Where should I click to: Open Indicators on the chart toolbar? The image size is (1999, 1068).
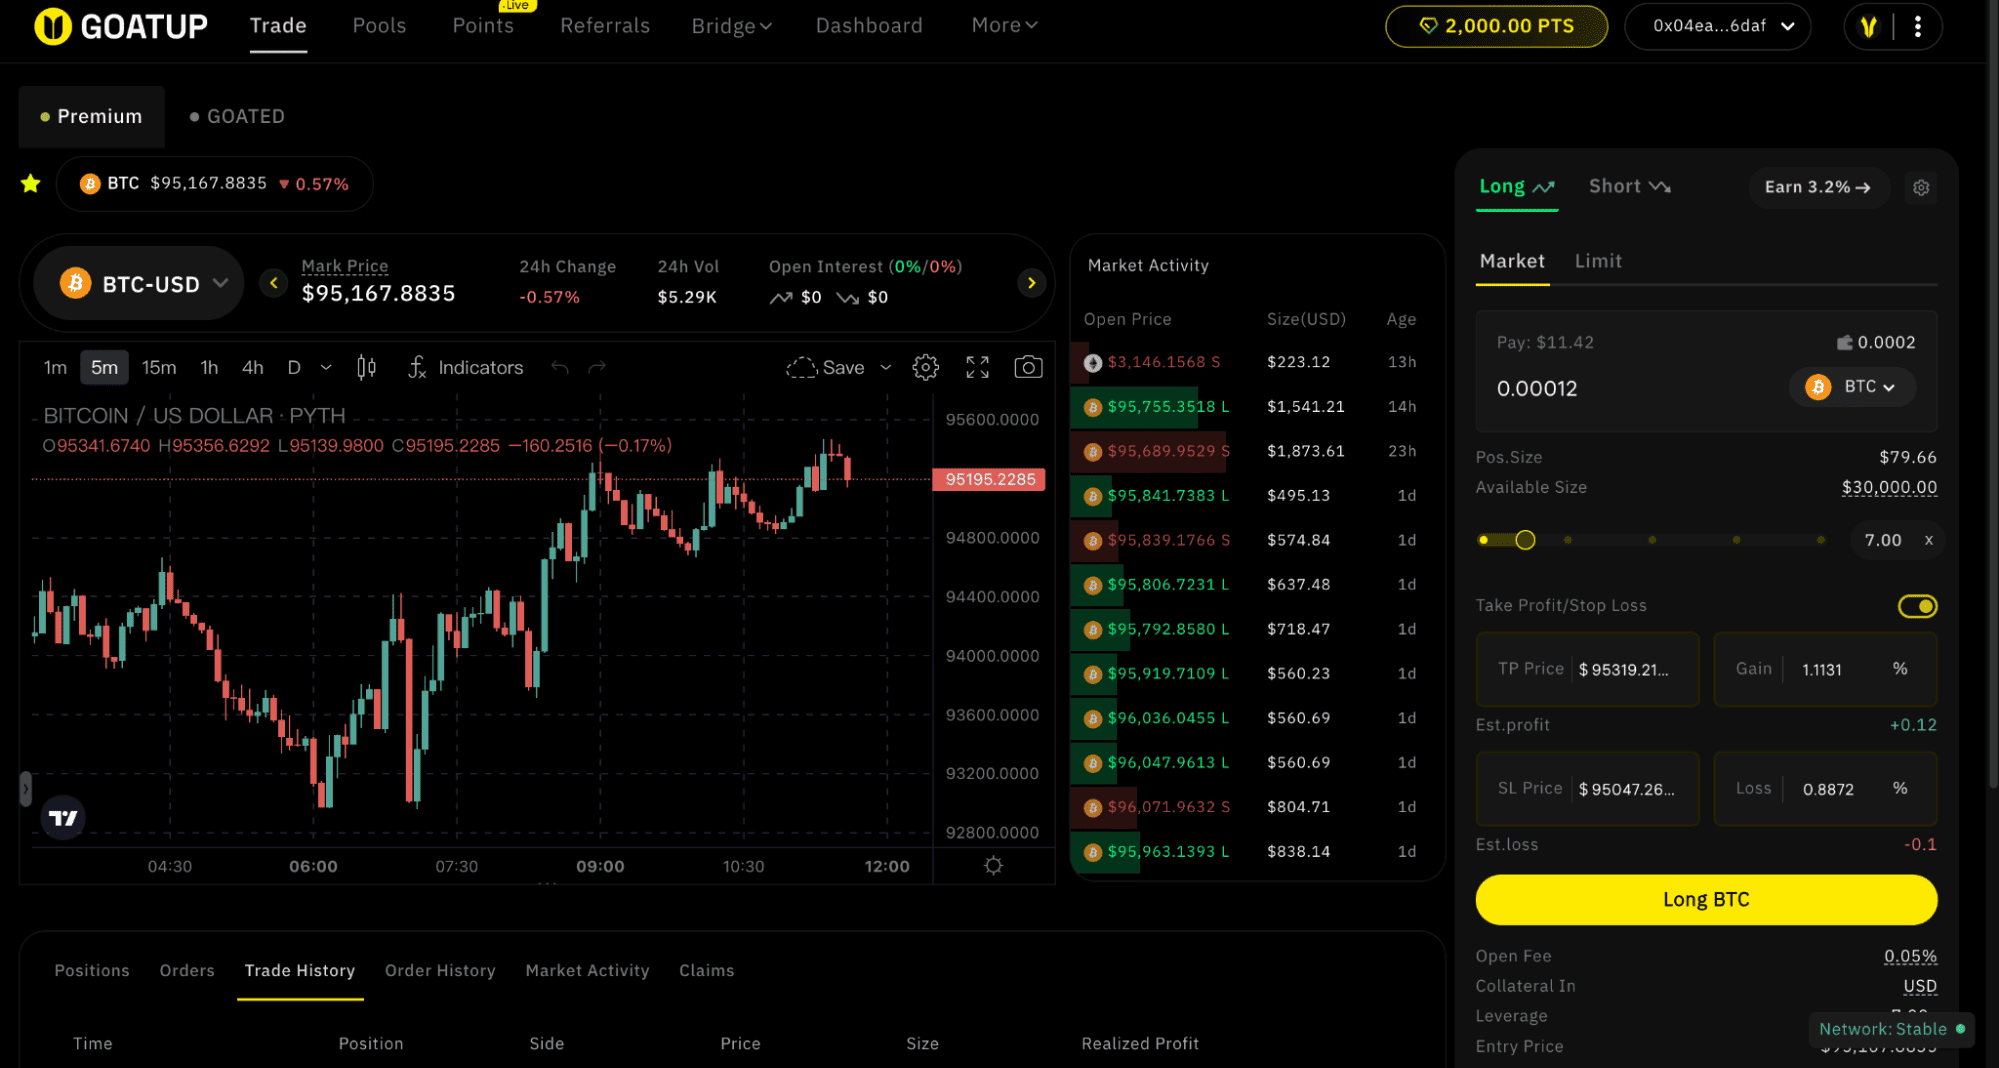click(466, 368)
